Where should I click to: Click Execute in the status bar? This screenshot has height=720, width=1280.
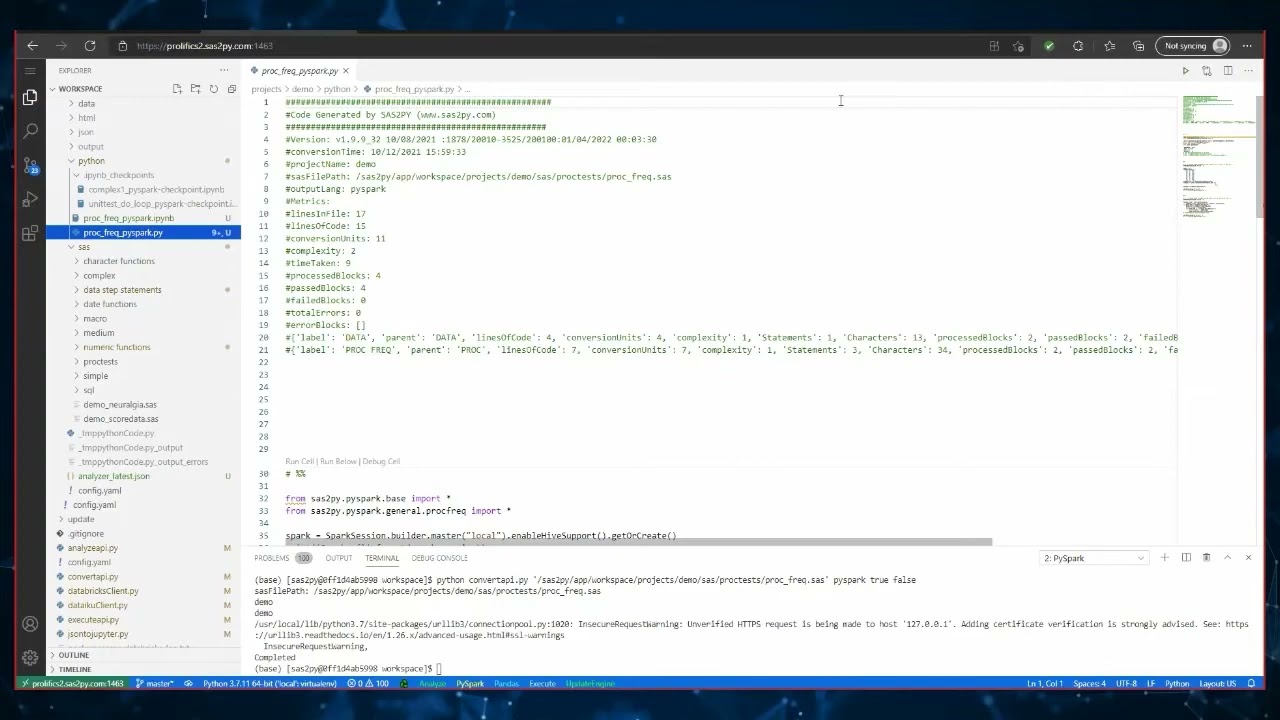pos(542,684)
